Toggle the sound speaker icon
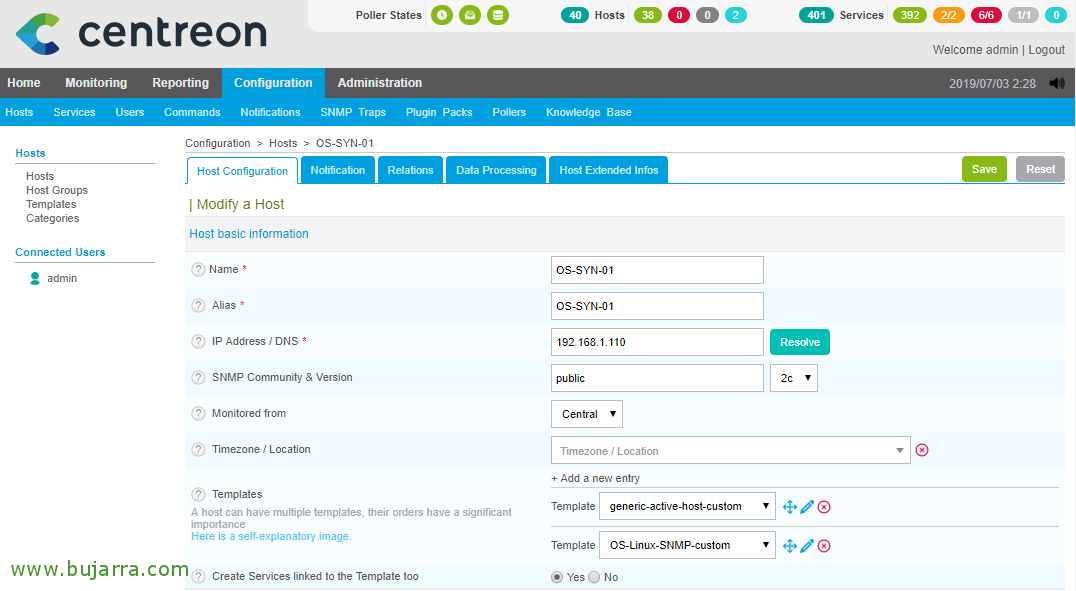This screenshot has width=1076, height=591. (x=1057, y=83)
